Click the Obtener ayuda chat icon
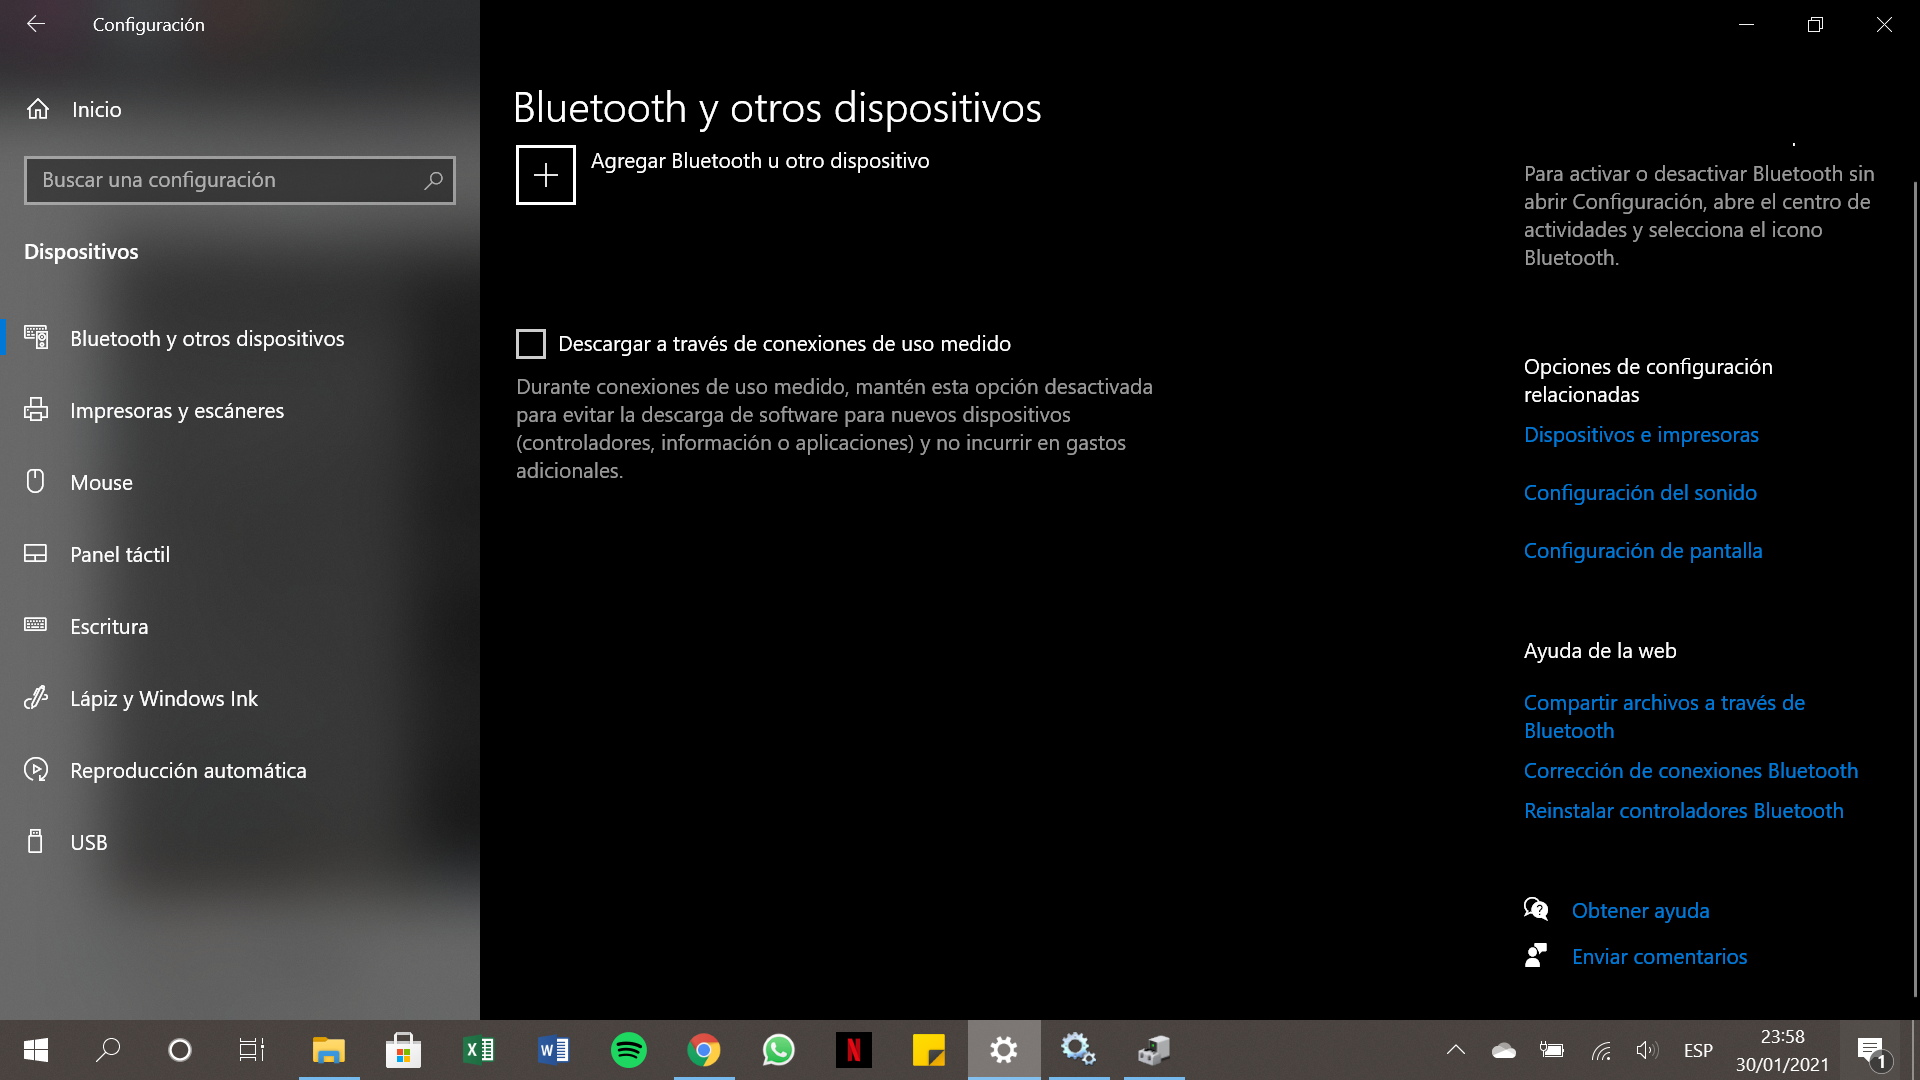 [x=1536, y=909]
